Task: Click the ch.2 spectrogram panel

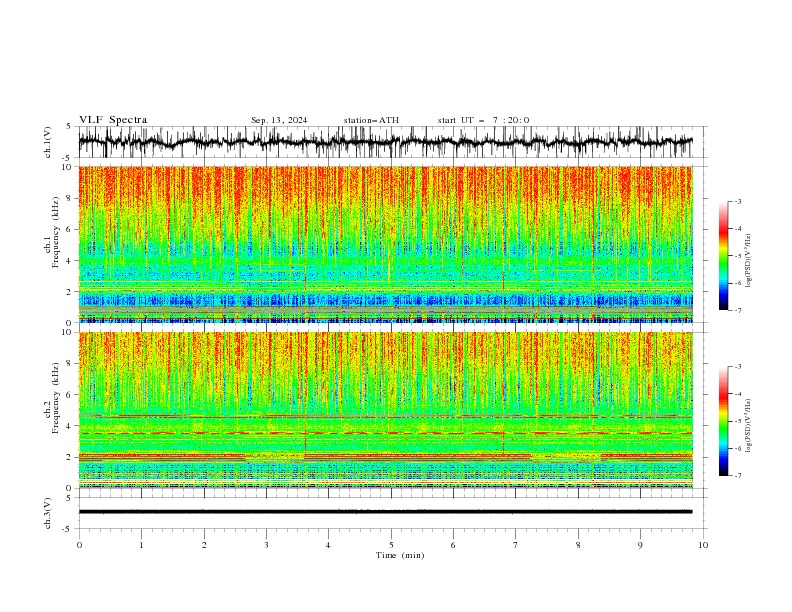Action: (385, 410)
